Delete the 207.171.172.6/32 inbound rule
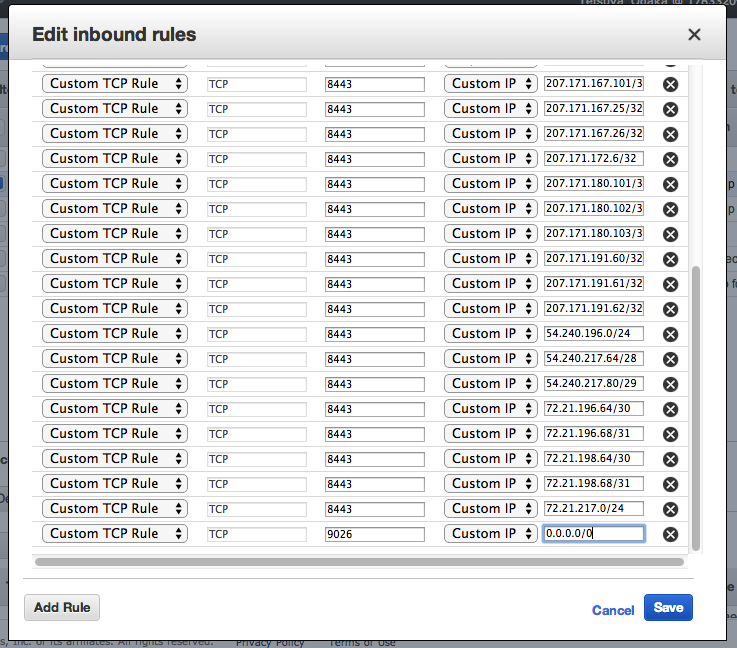Screen dimensions: 737x648 click(x=670, y=159)
